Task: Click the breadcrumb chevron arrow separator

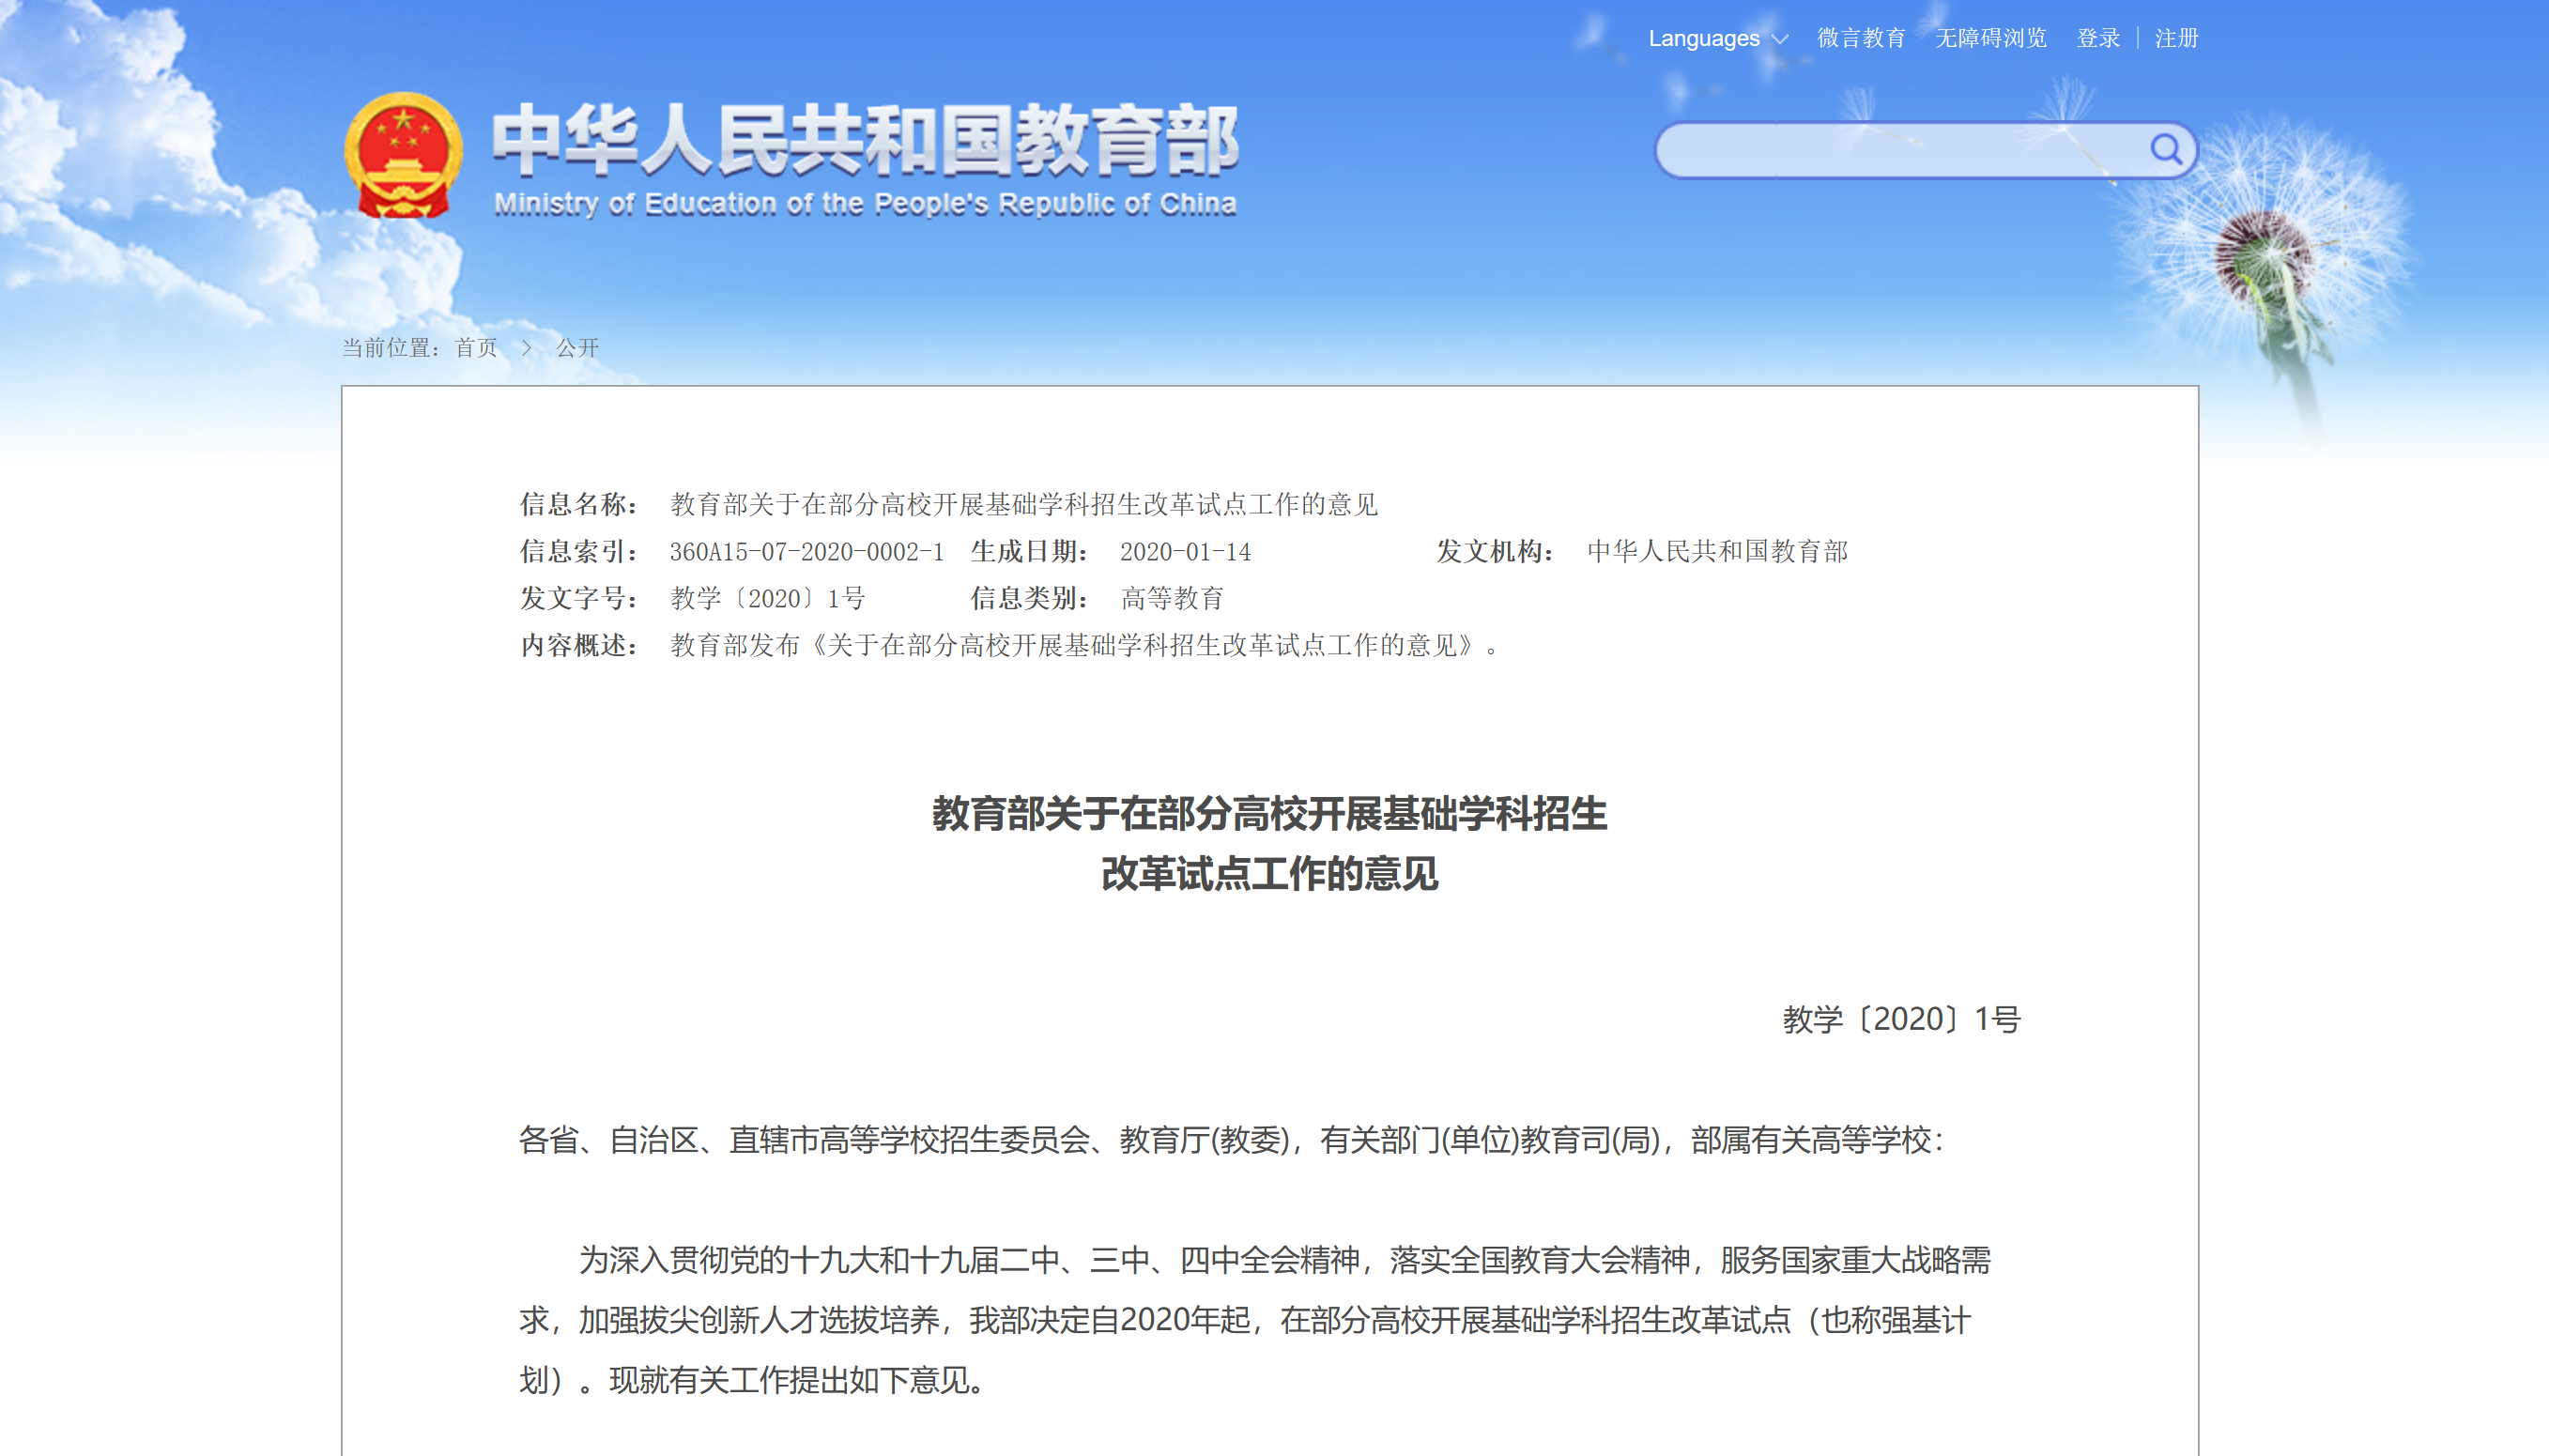Action: tap(527, 348)
